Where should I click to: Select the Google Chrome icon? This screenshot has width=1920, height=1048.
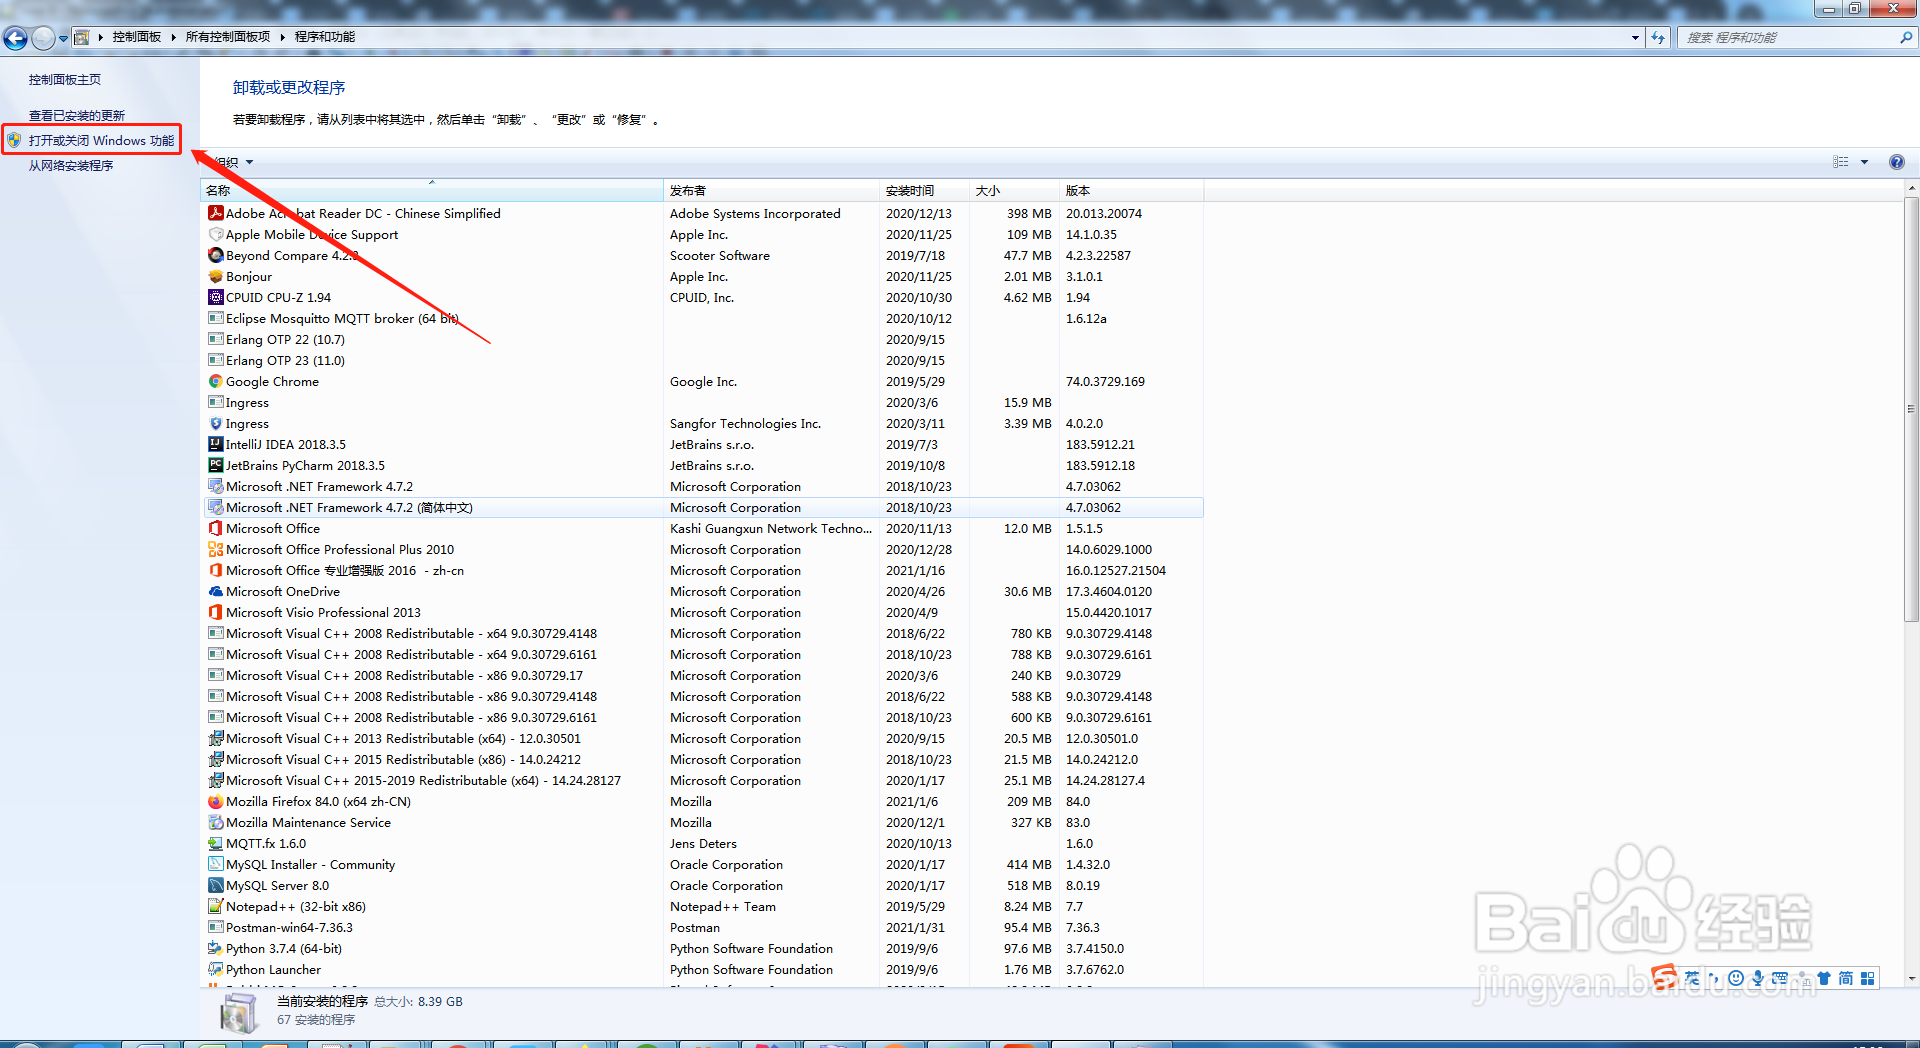click(x=215, y=381)
